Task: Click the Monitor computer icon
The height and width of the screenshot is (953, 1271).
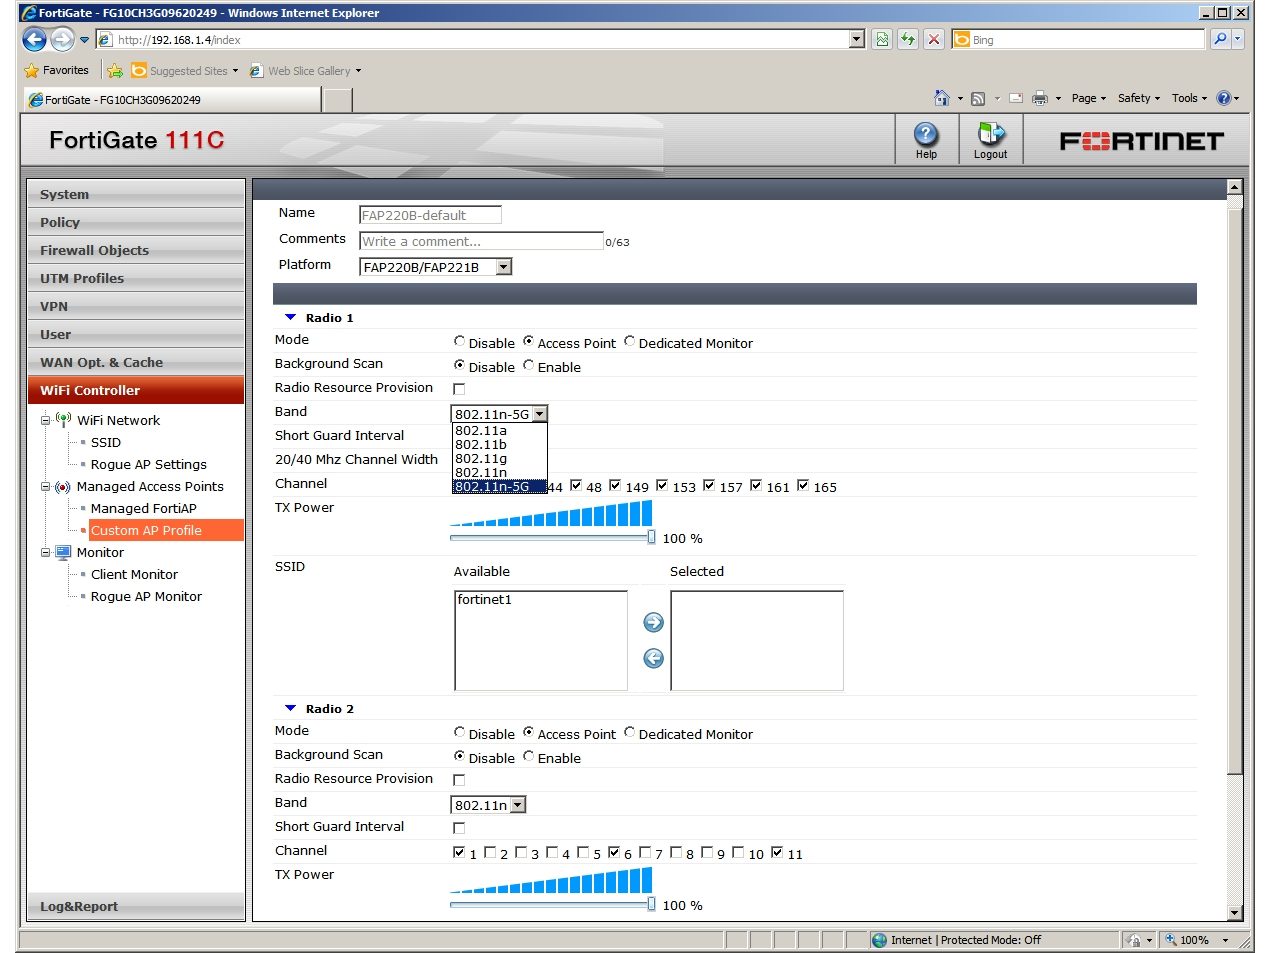Action: [63, 552]
